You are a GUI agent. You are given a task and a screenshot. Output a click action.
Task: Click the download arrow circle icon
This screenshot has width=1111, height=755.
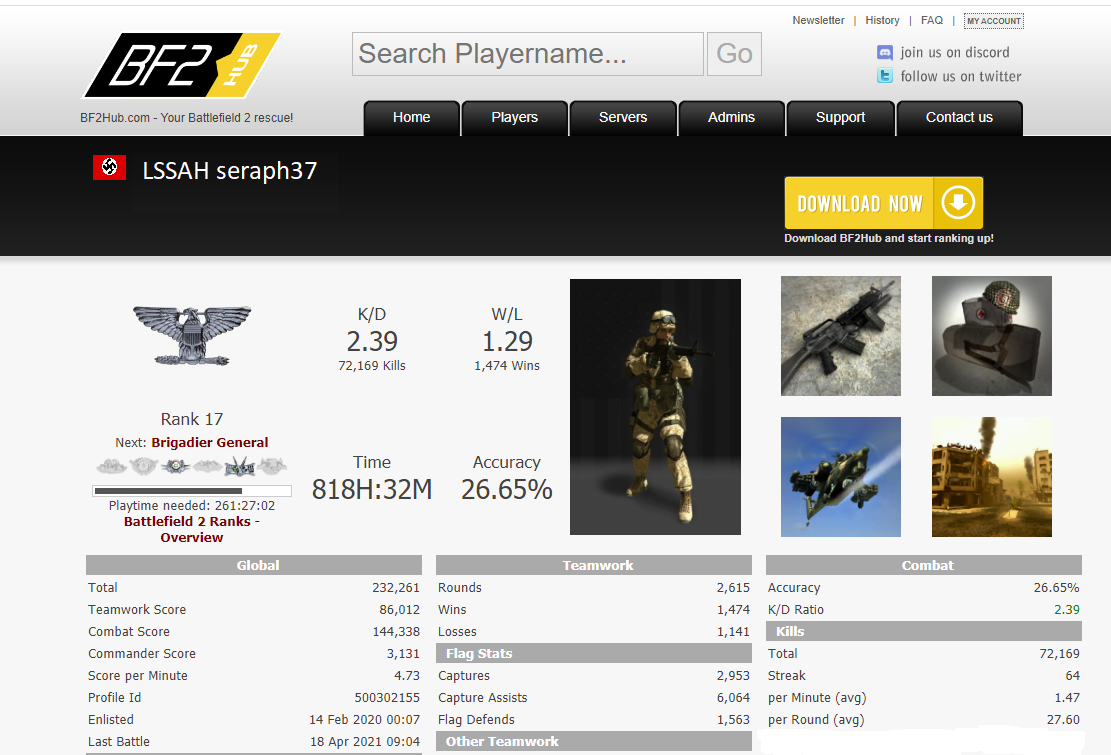click(x=957, y=204)
